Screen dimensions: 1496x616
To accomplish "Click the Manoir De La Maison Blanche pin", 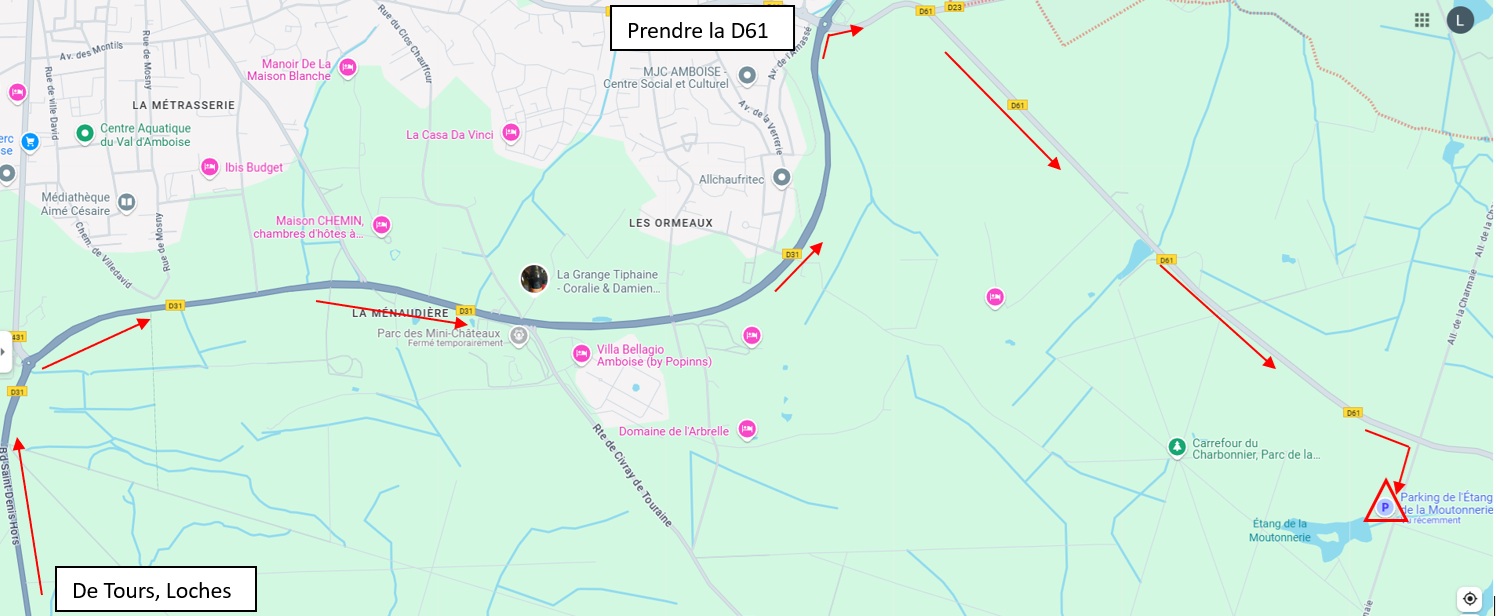I will click(x=347, y=68).
